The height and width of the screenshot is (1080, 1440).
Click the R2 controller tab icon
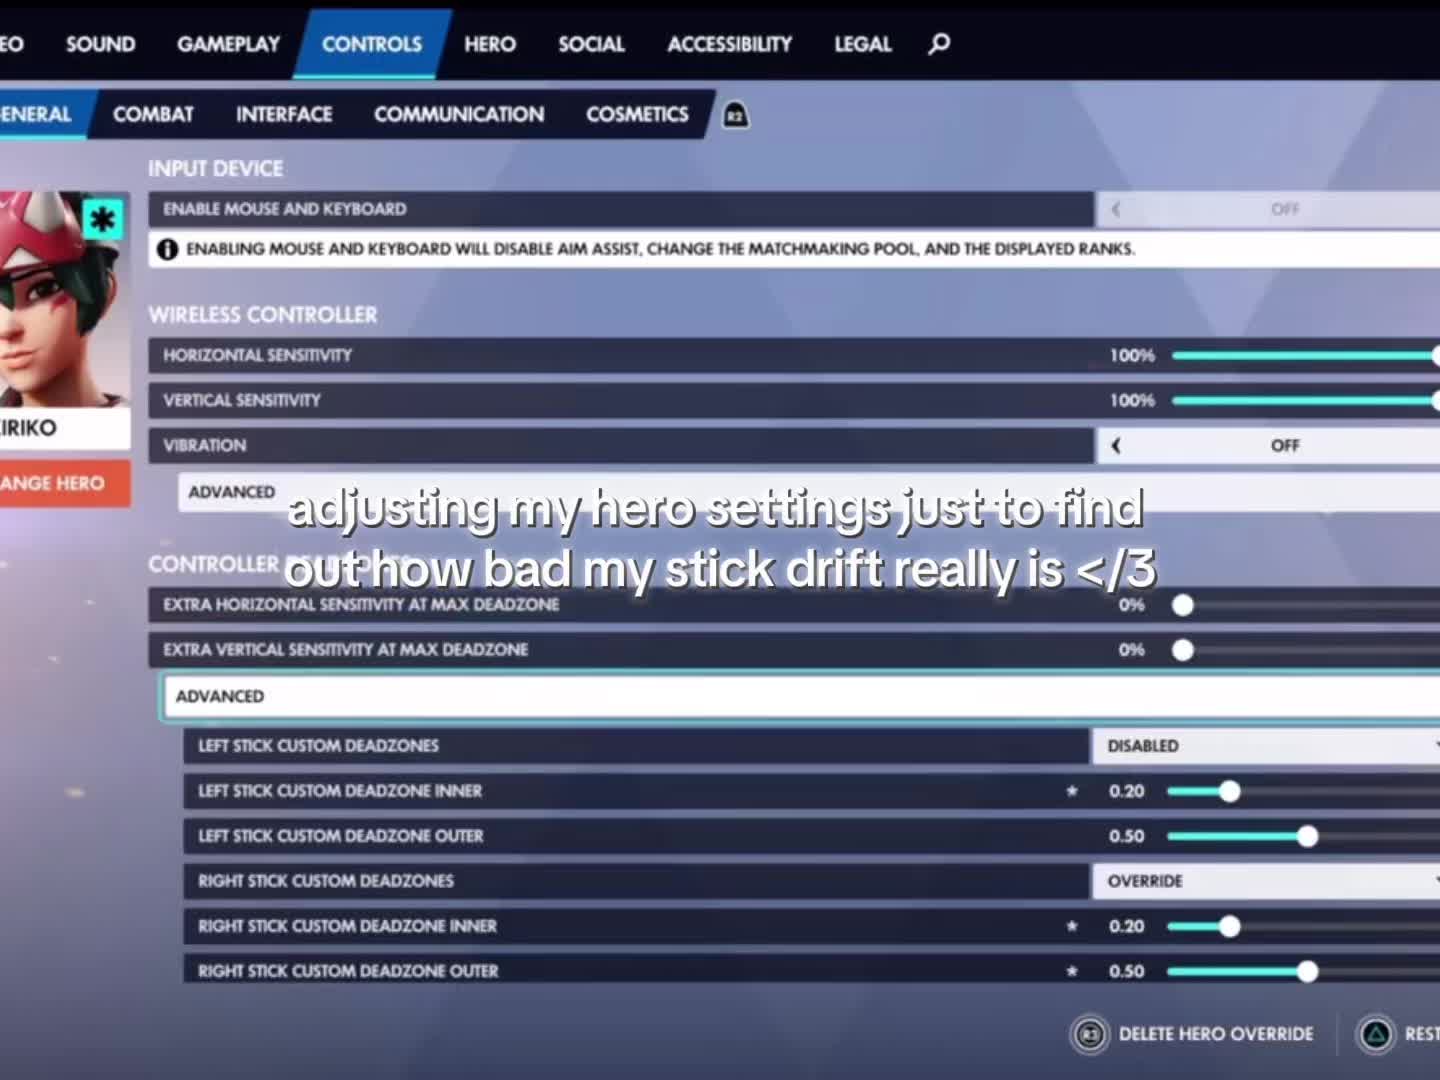pyautogui.click(x=735, y=115)
